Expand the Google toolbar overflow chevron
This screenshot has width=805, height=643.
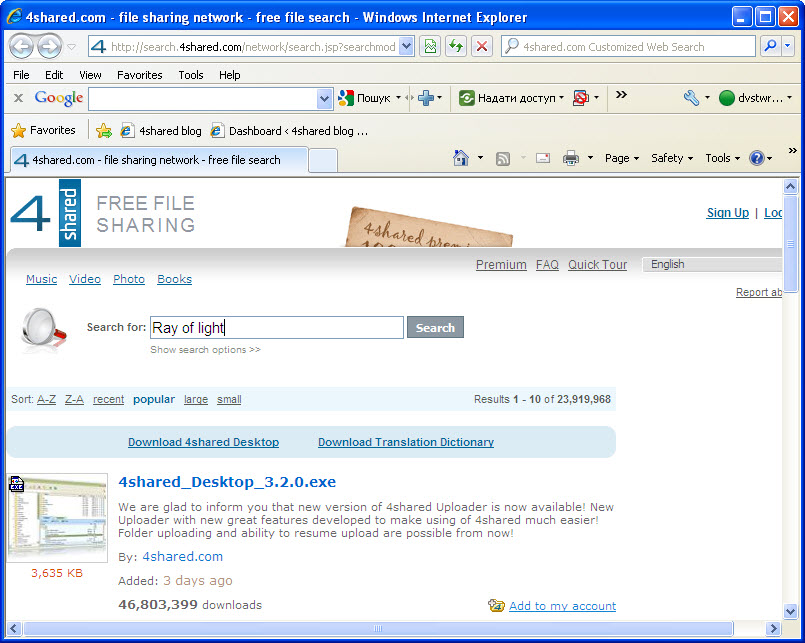(x=621, y=94)
